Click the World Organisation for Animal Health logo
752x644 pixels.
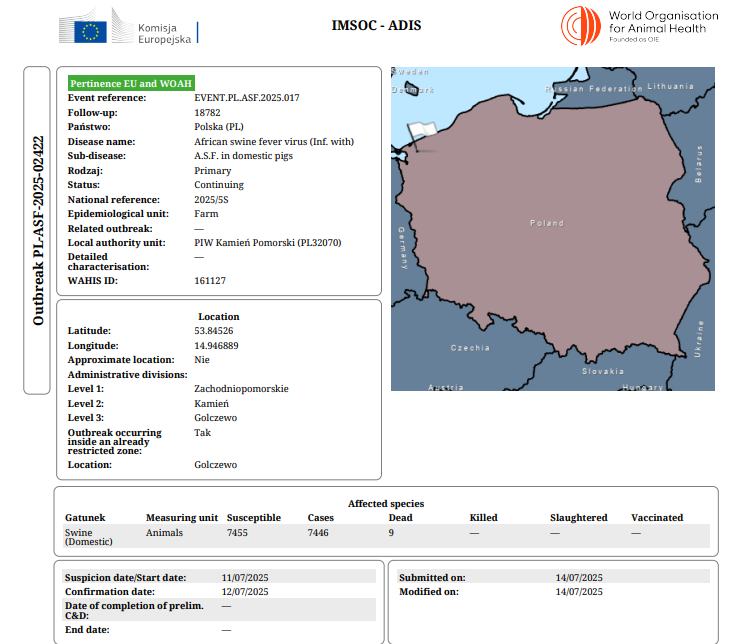click(x=640, y=26)
